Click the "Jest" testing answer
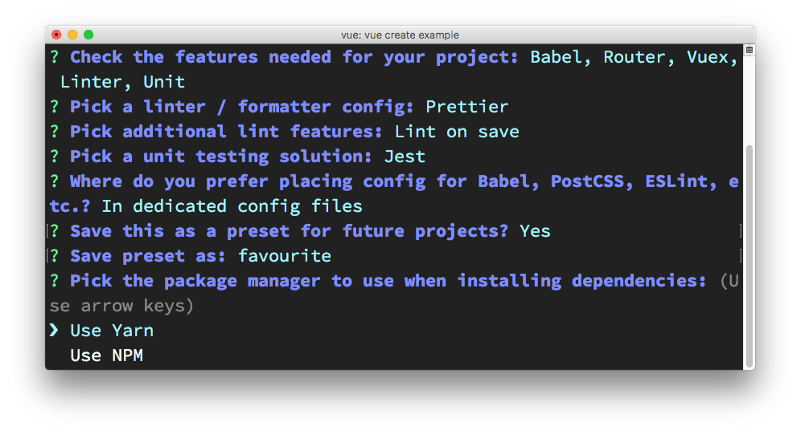The height and width of the screenshot is (434, 800). [x=405, y=156]
